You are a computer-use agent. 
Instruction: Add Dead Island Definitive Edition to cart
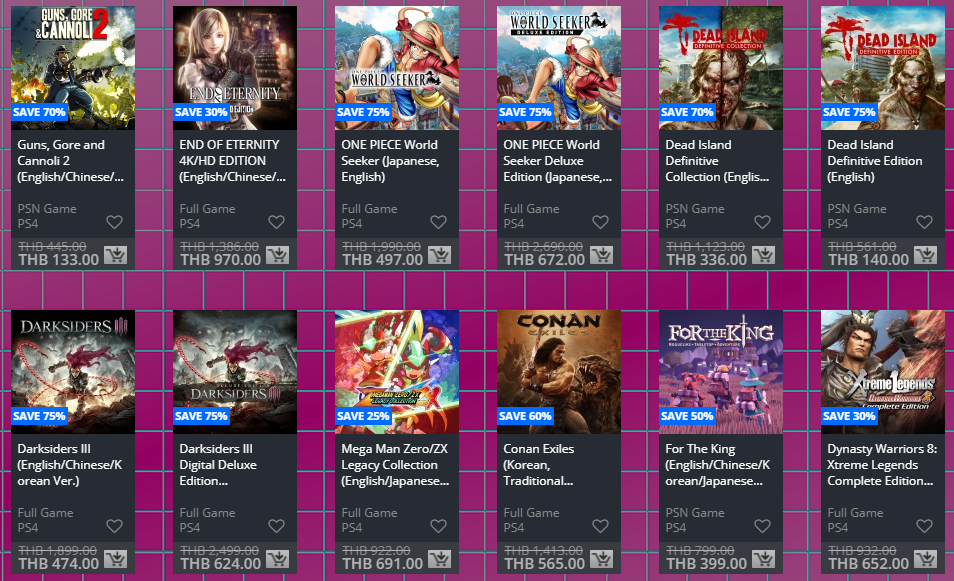coord(925,254)
